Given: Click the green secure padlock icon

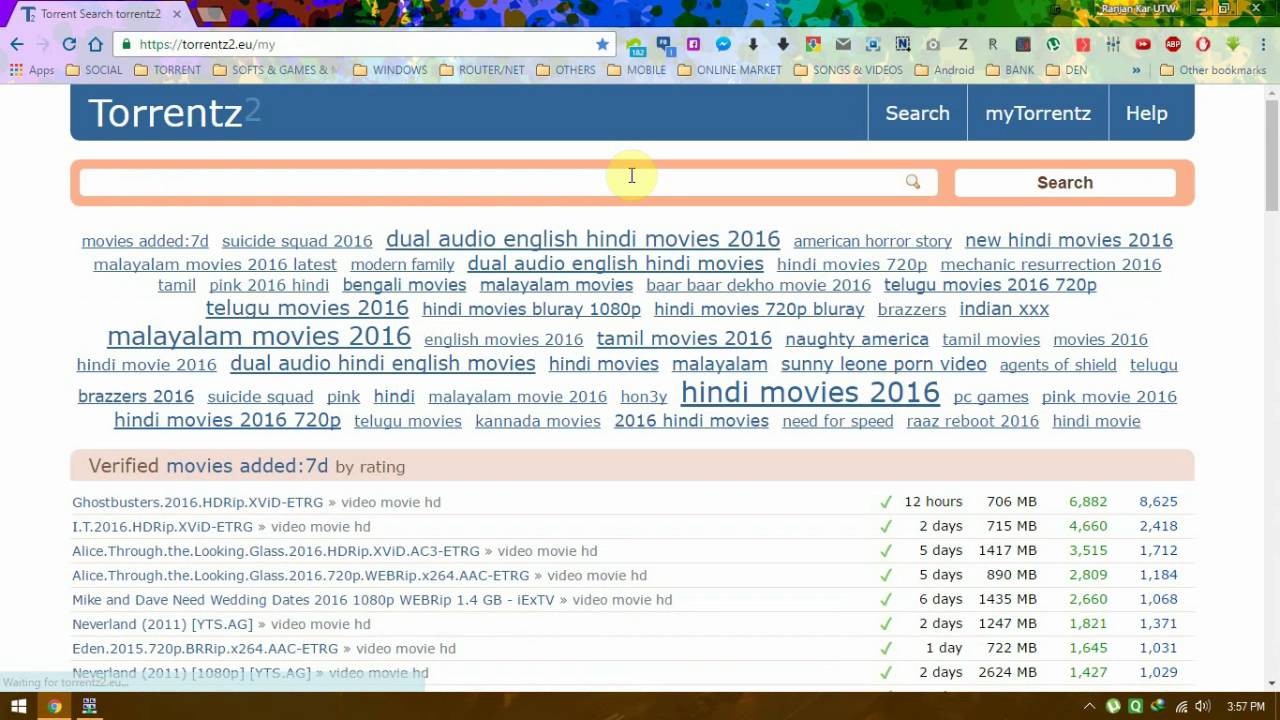Looking at the screenshot, I should (126, 44).
